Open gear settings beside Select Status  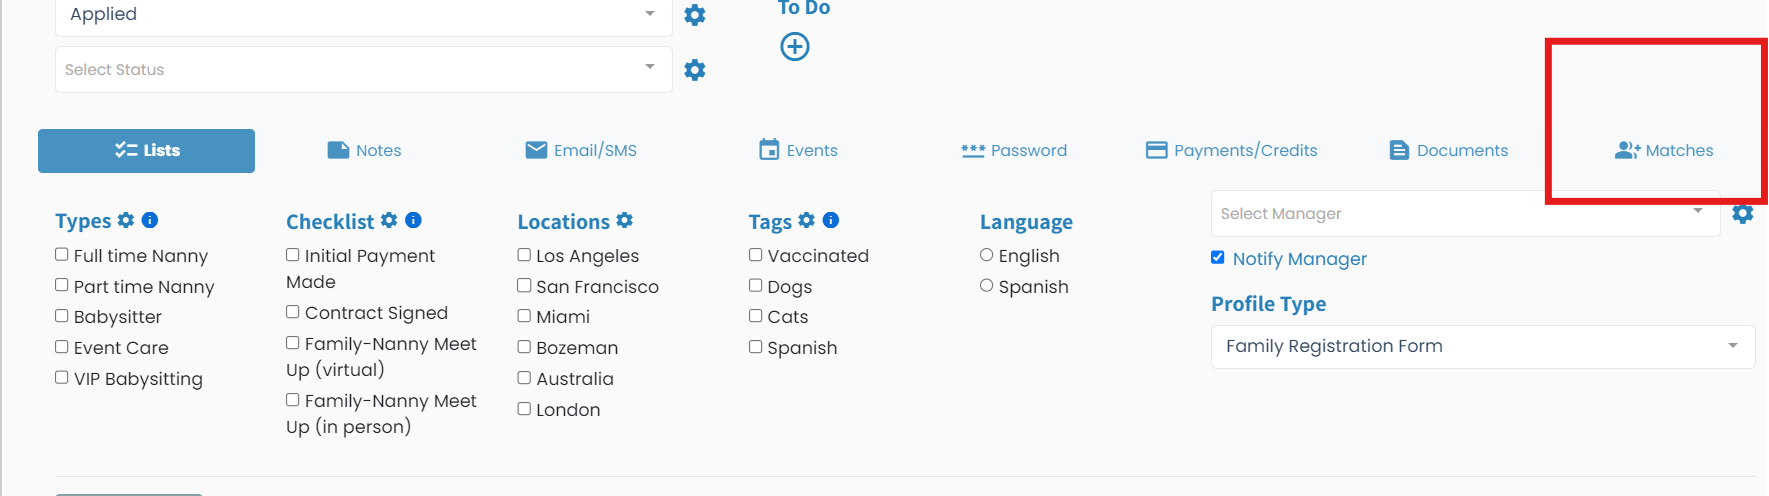(695, 70)
